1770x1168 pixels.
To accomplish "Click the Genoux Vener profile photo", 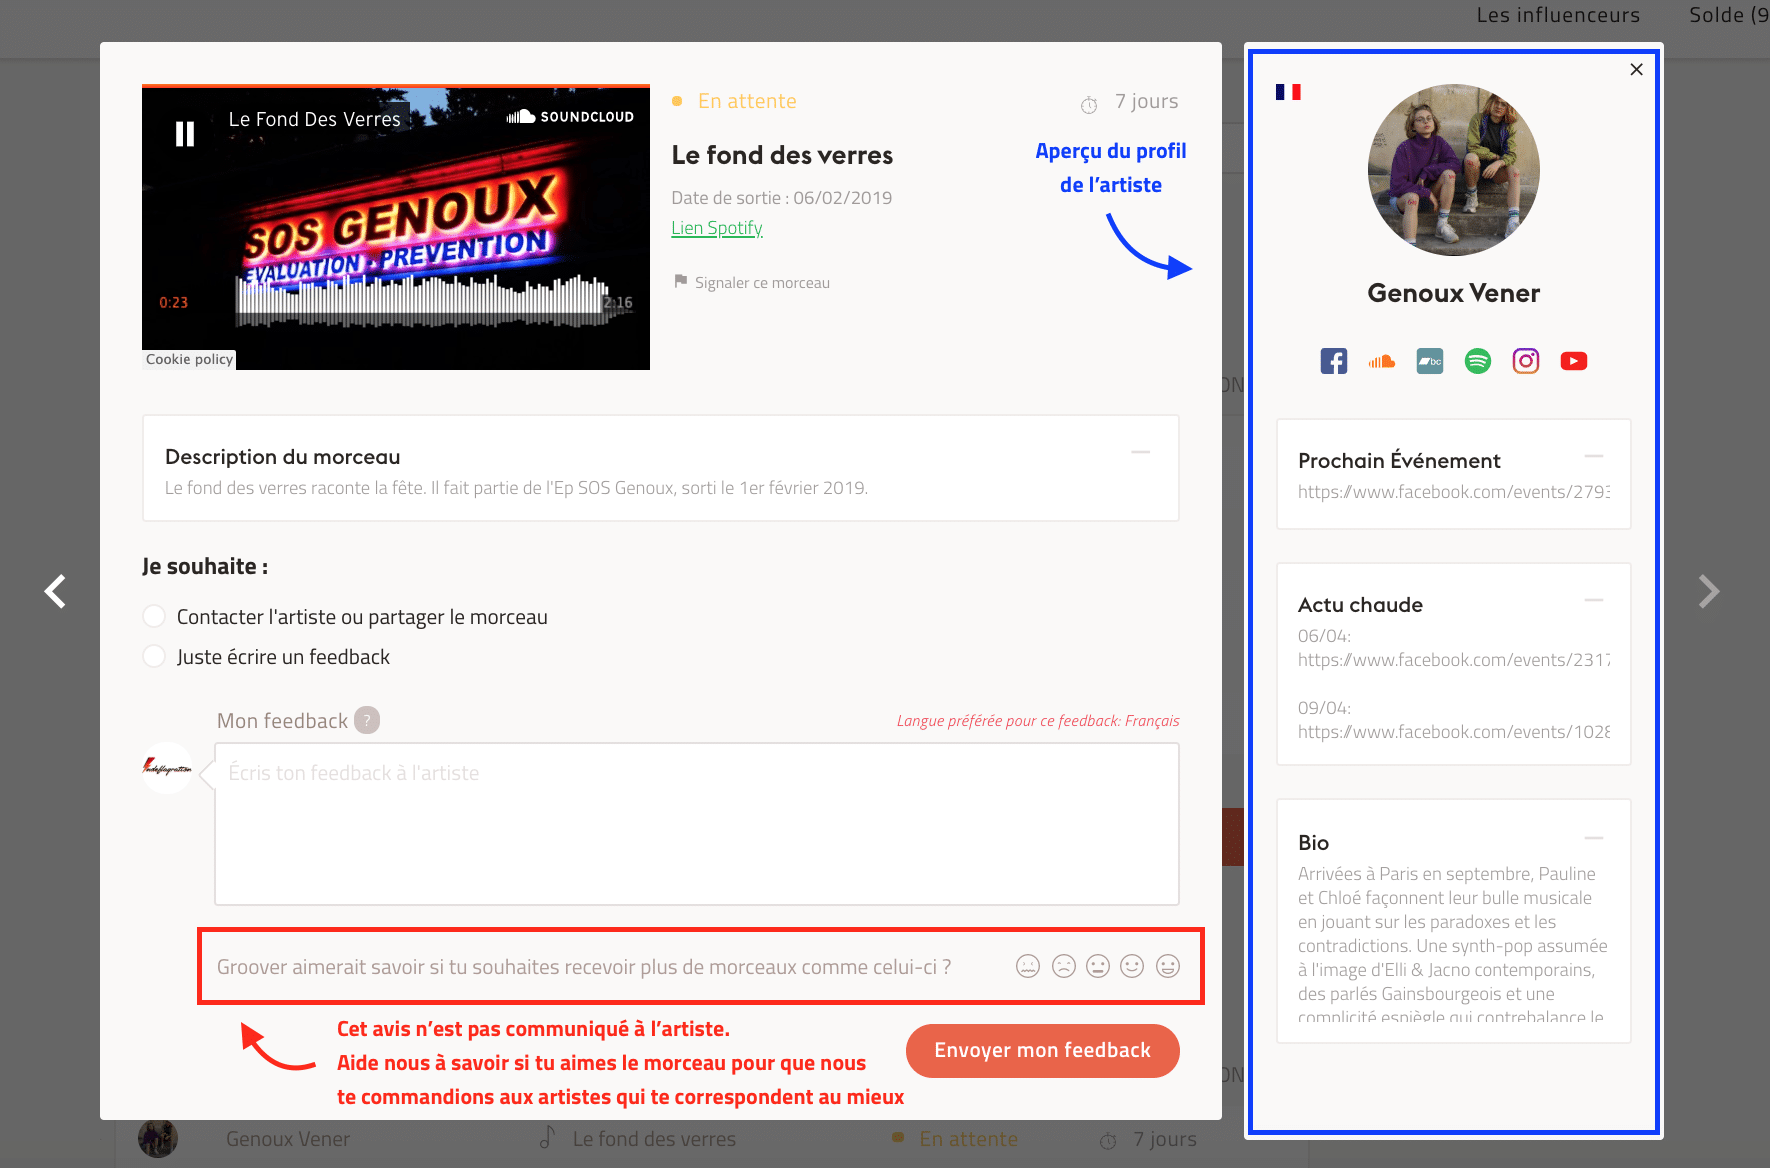I will coord(1454,170).
